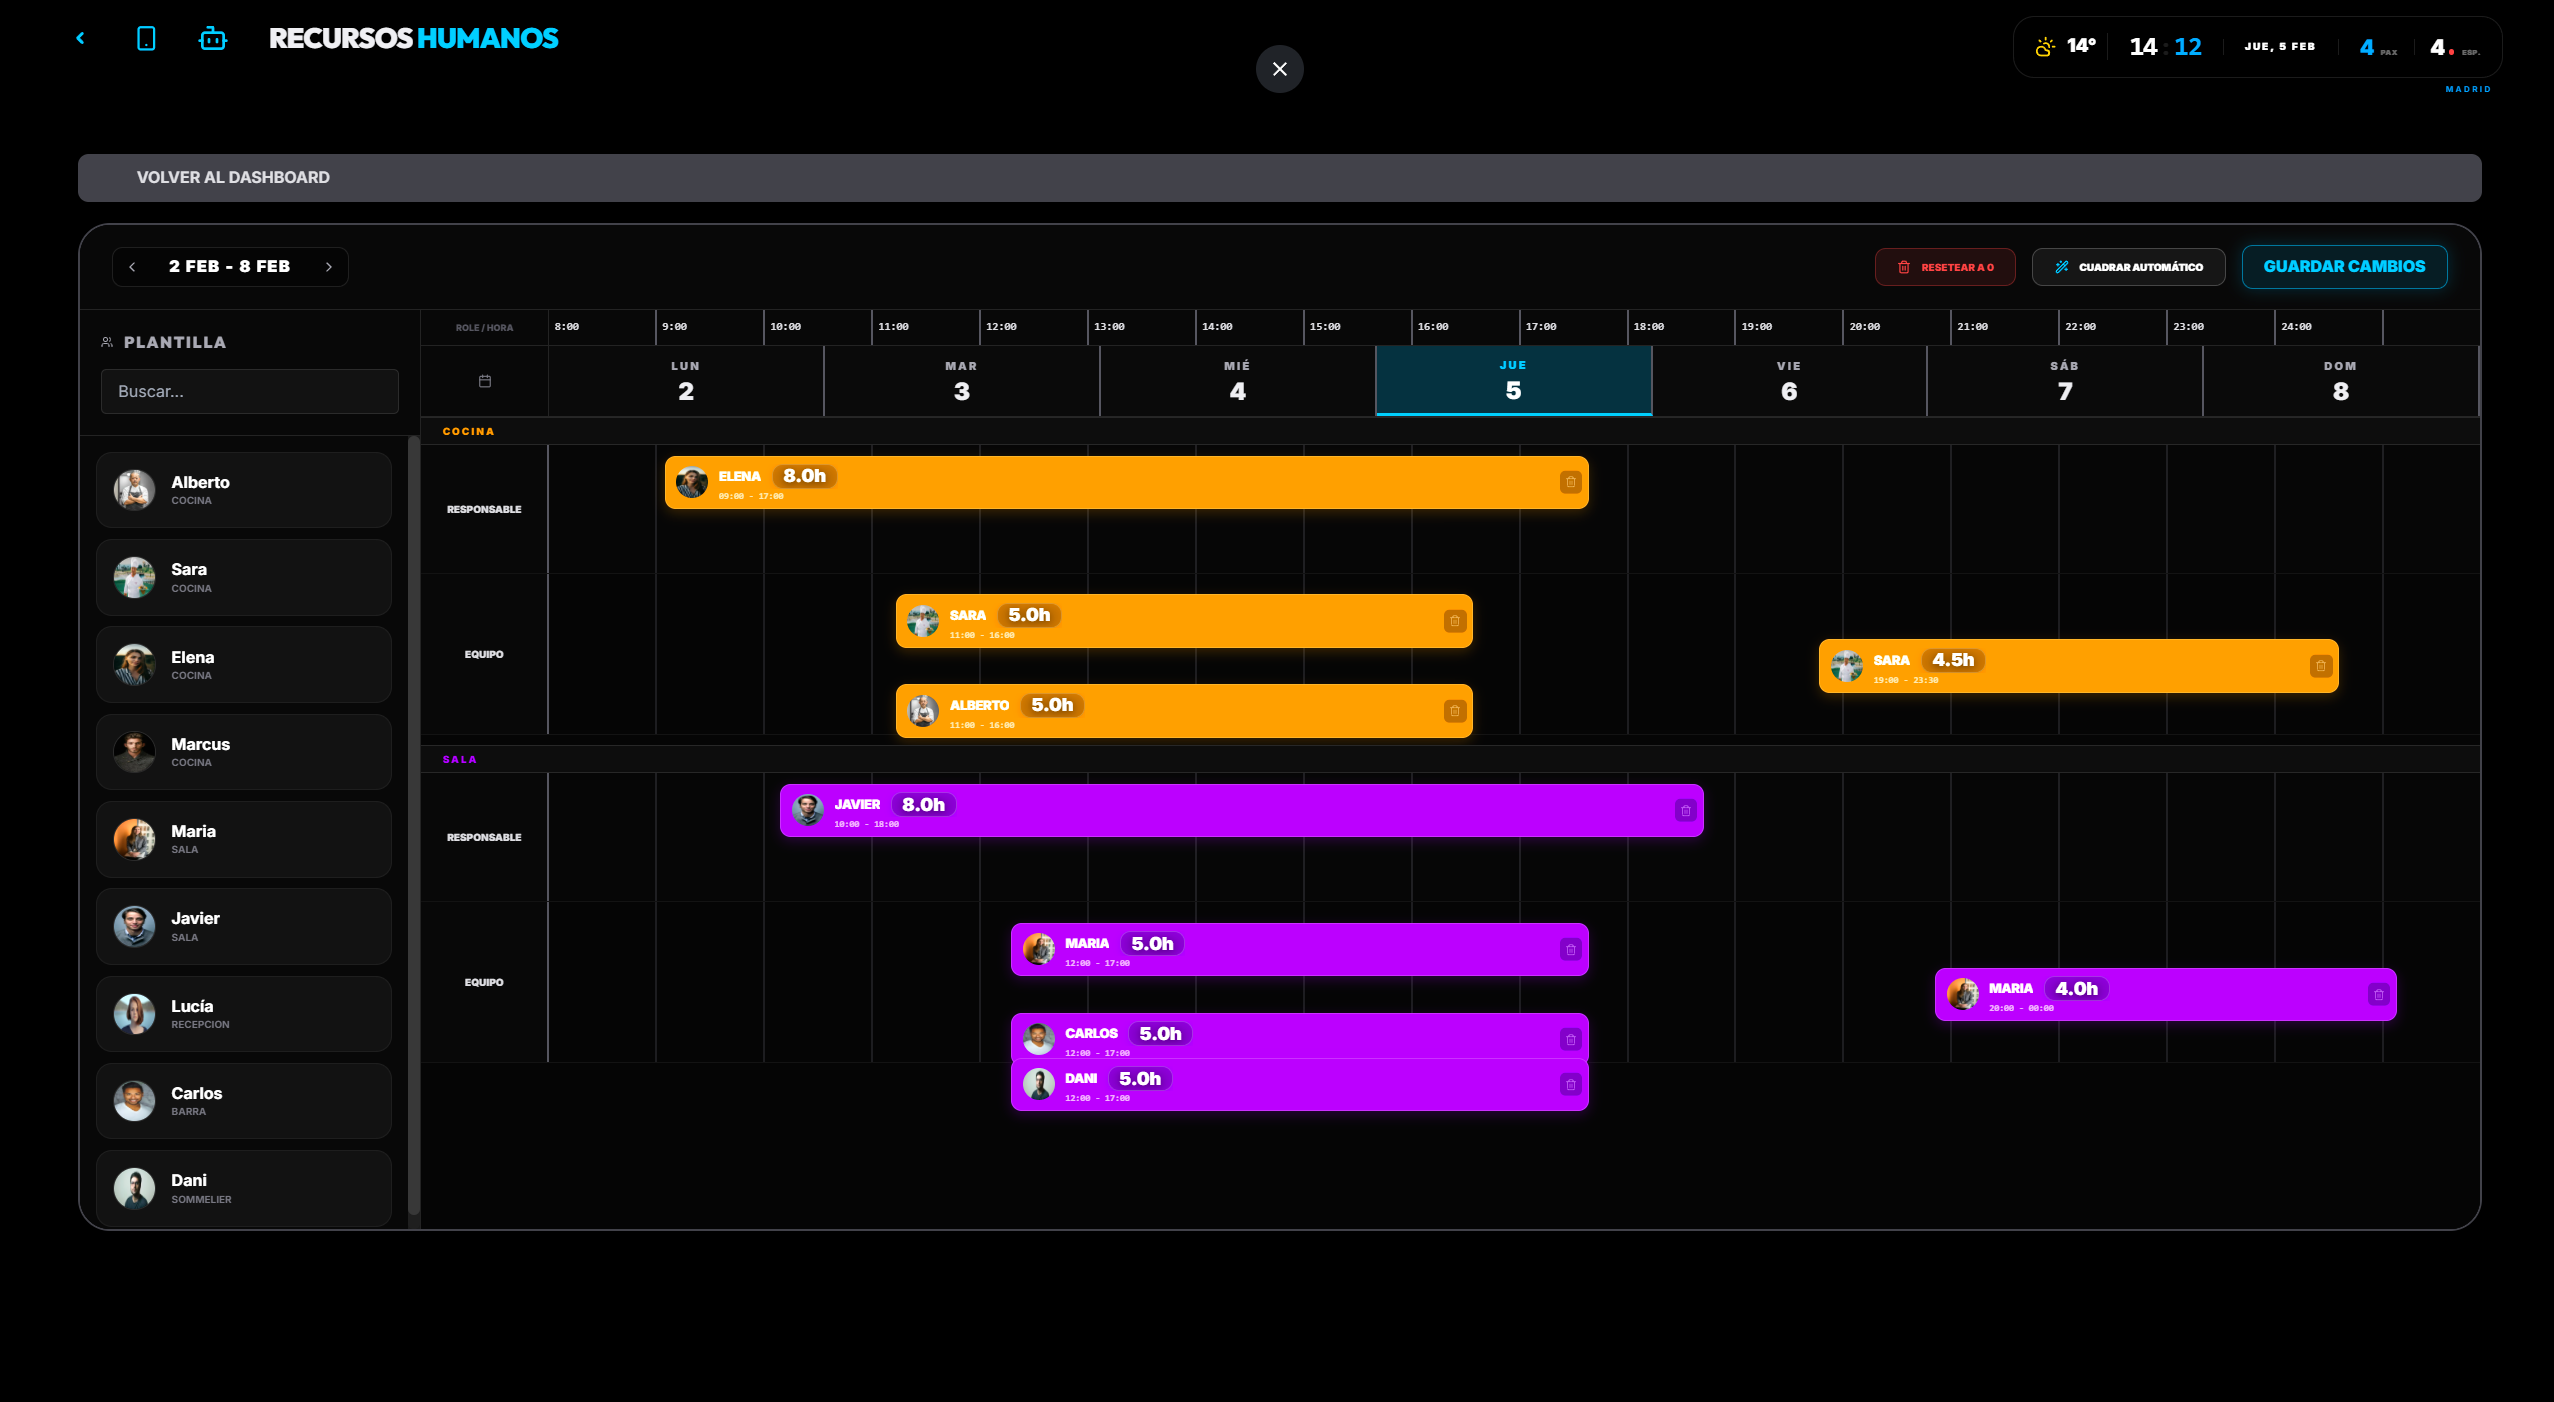Image resolution: width=2554 pixels, height=1402 pixels.
Task: Delete Javier's 8.0h shift with trash icon
Action: 1685,811
